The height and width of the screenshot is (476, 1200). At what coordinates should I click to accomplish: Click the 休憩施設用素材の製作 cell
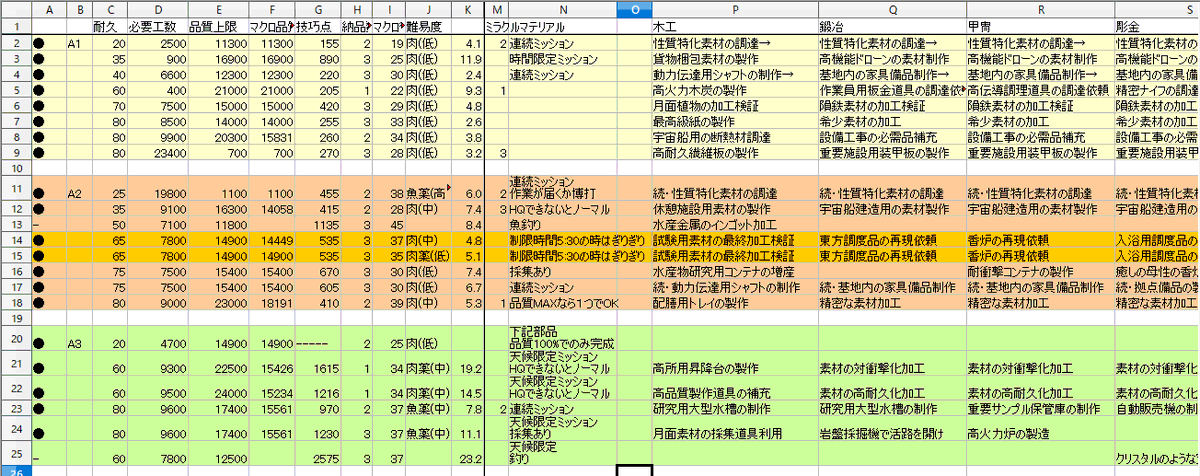coord(733,209)
